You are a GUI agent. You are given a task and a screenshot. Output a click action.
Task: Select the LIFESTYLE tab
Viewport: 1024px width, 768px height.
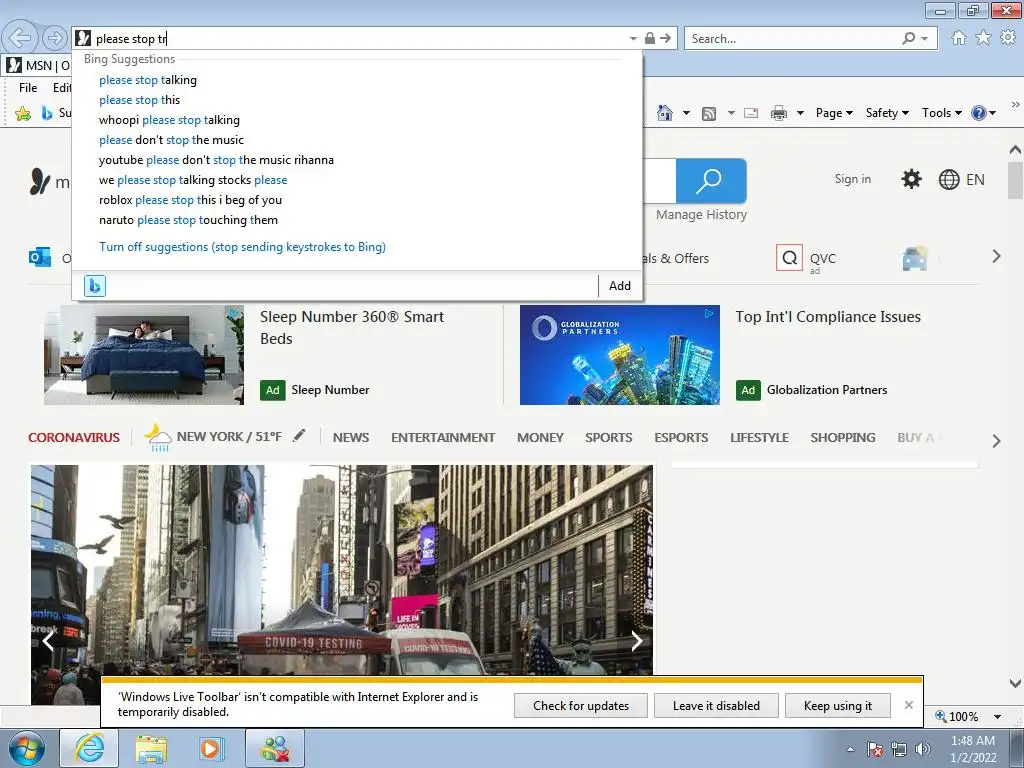tap(760, 438)
